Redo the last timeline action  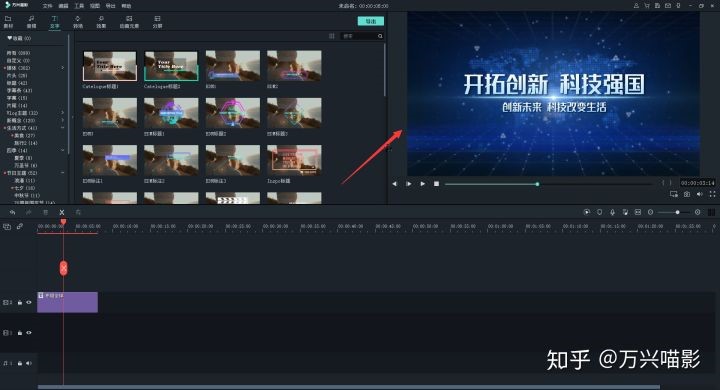pyautogui.click(x=28, y=212)
